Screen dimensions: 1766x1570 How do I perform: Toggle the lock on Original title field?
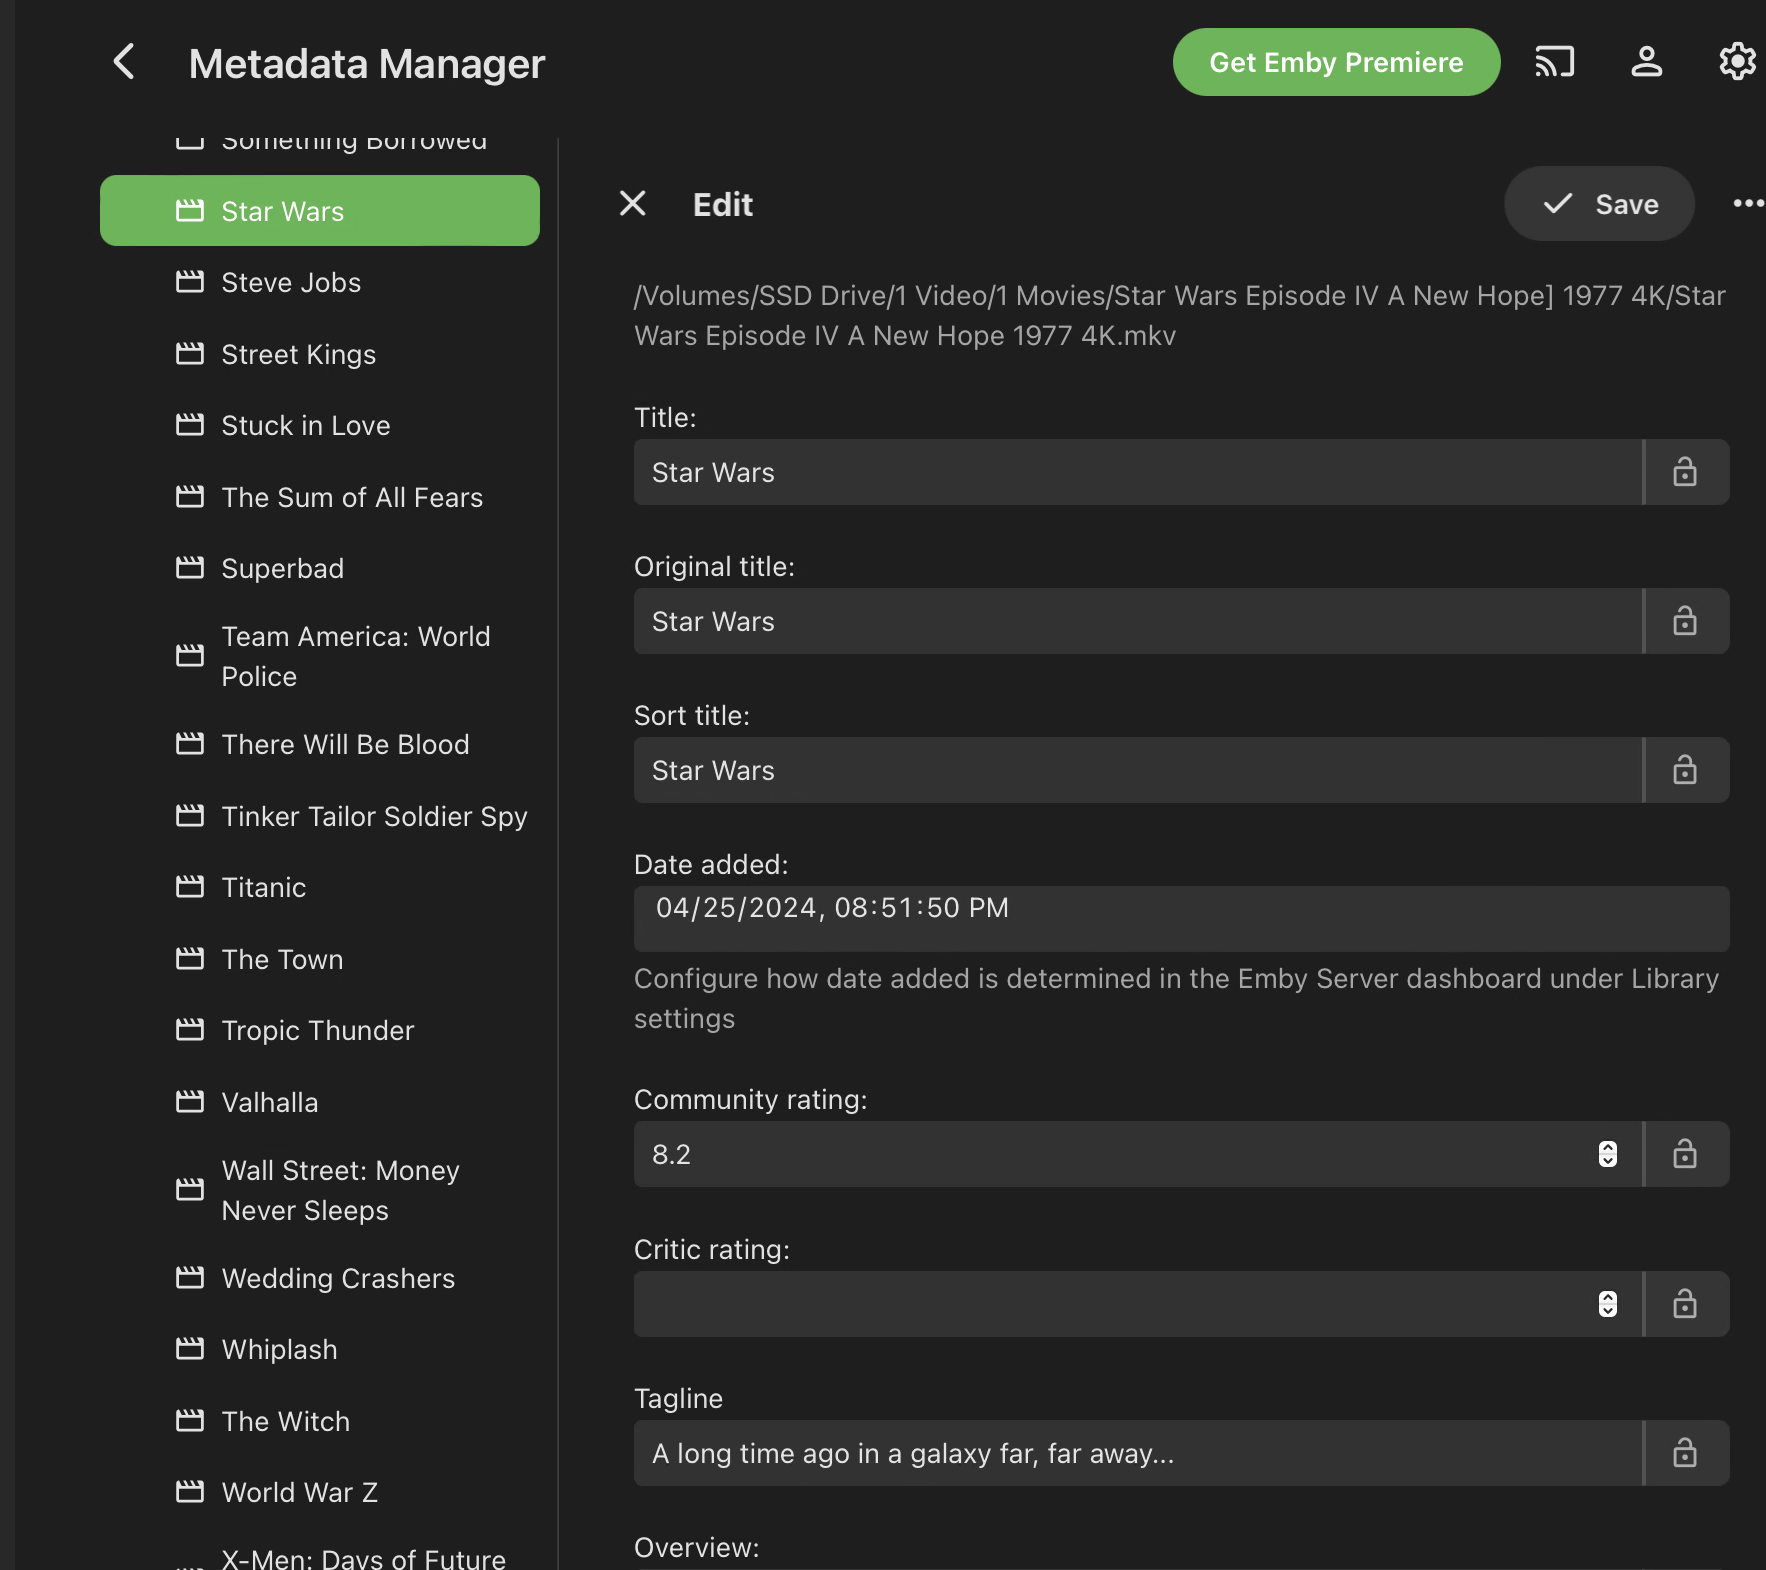pos(1685,621)
